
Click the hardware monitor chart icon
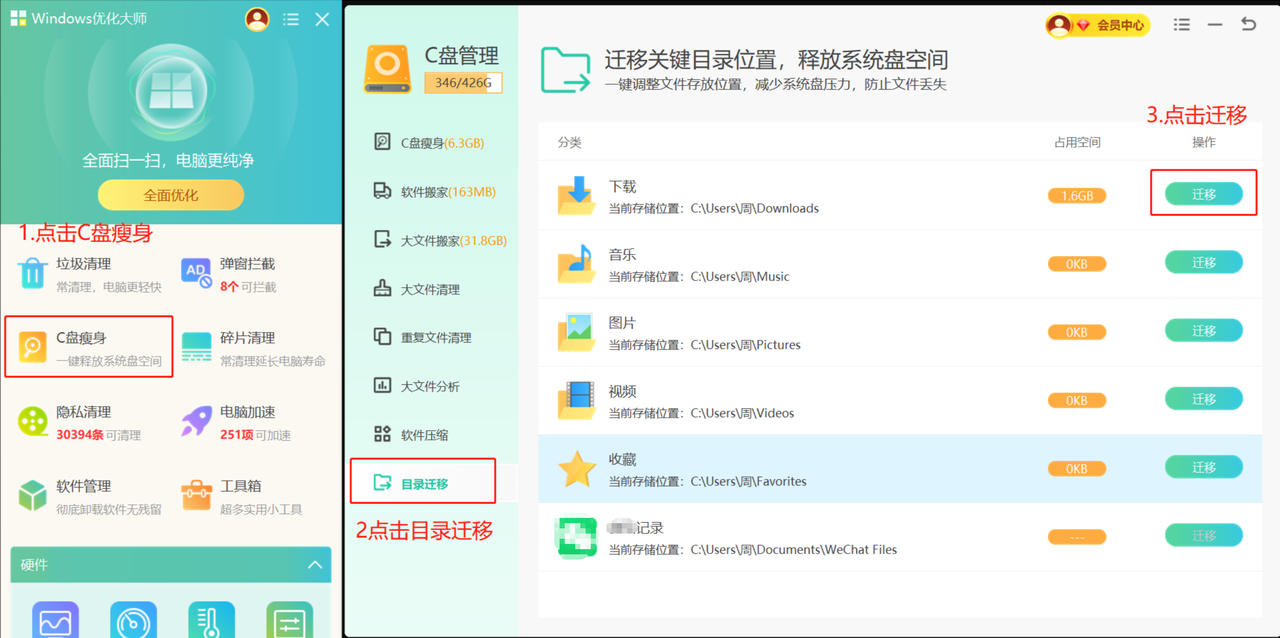point(55,619)
